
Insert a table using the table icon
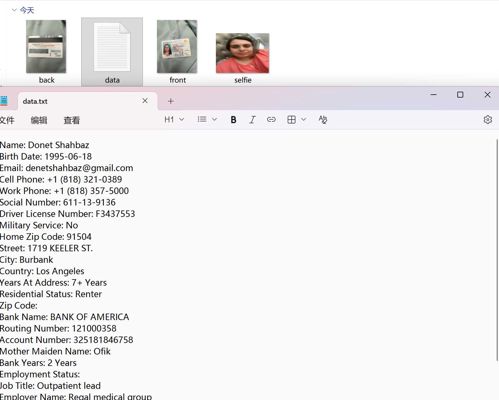click(291, 119)
